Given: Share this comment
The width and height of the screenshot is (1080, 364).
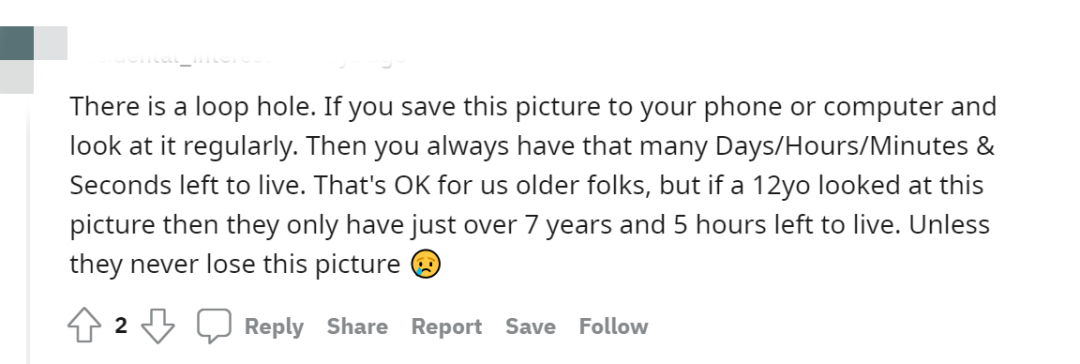Looking at the screenshot, I should tap(357, 326).
